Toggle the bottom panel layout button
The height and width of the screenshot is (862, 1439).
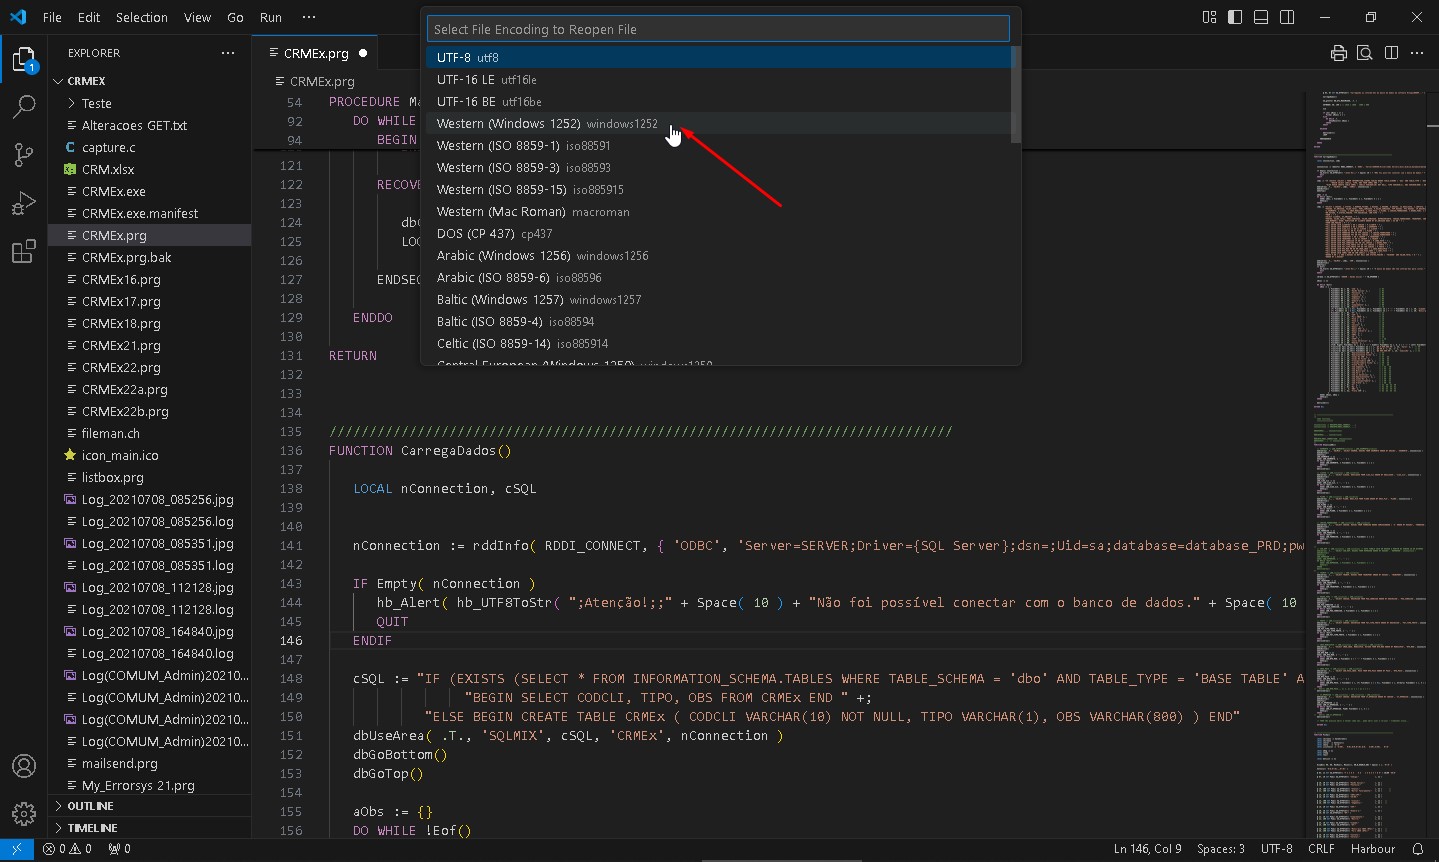(x=1261, y=17)
